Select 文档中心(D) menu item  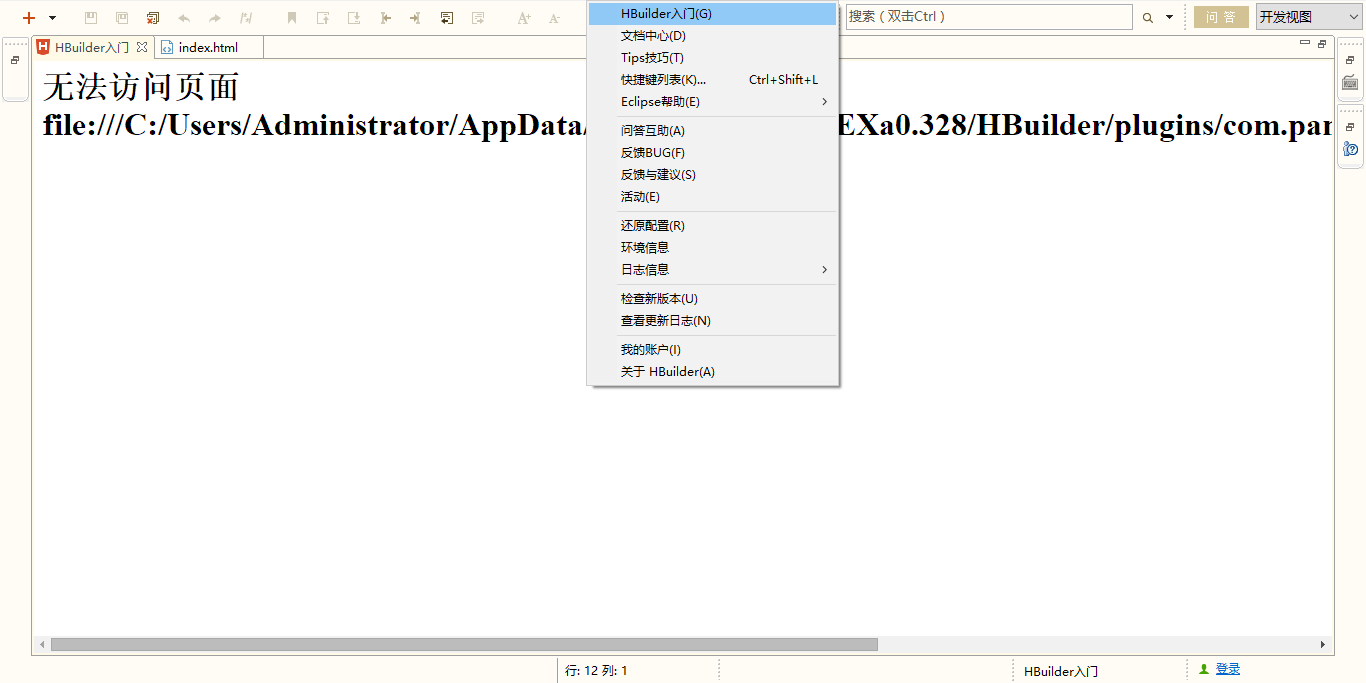(x=712, y=36)
